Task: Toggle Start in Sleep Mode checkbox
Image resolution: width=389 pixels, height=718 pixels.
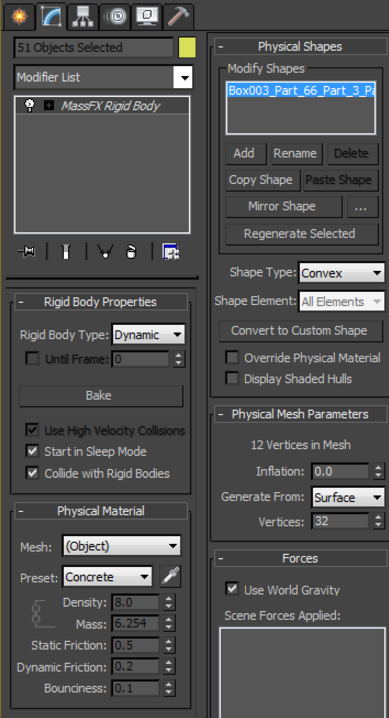Action: pos(32,451)
